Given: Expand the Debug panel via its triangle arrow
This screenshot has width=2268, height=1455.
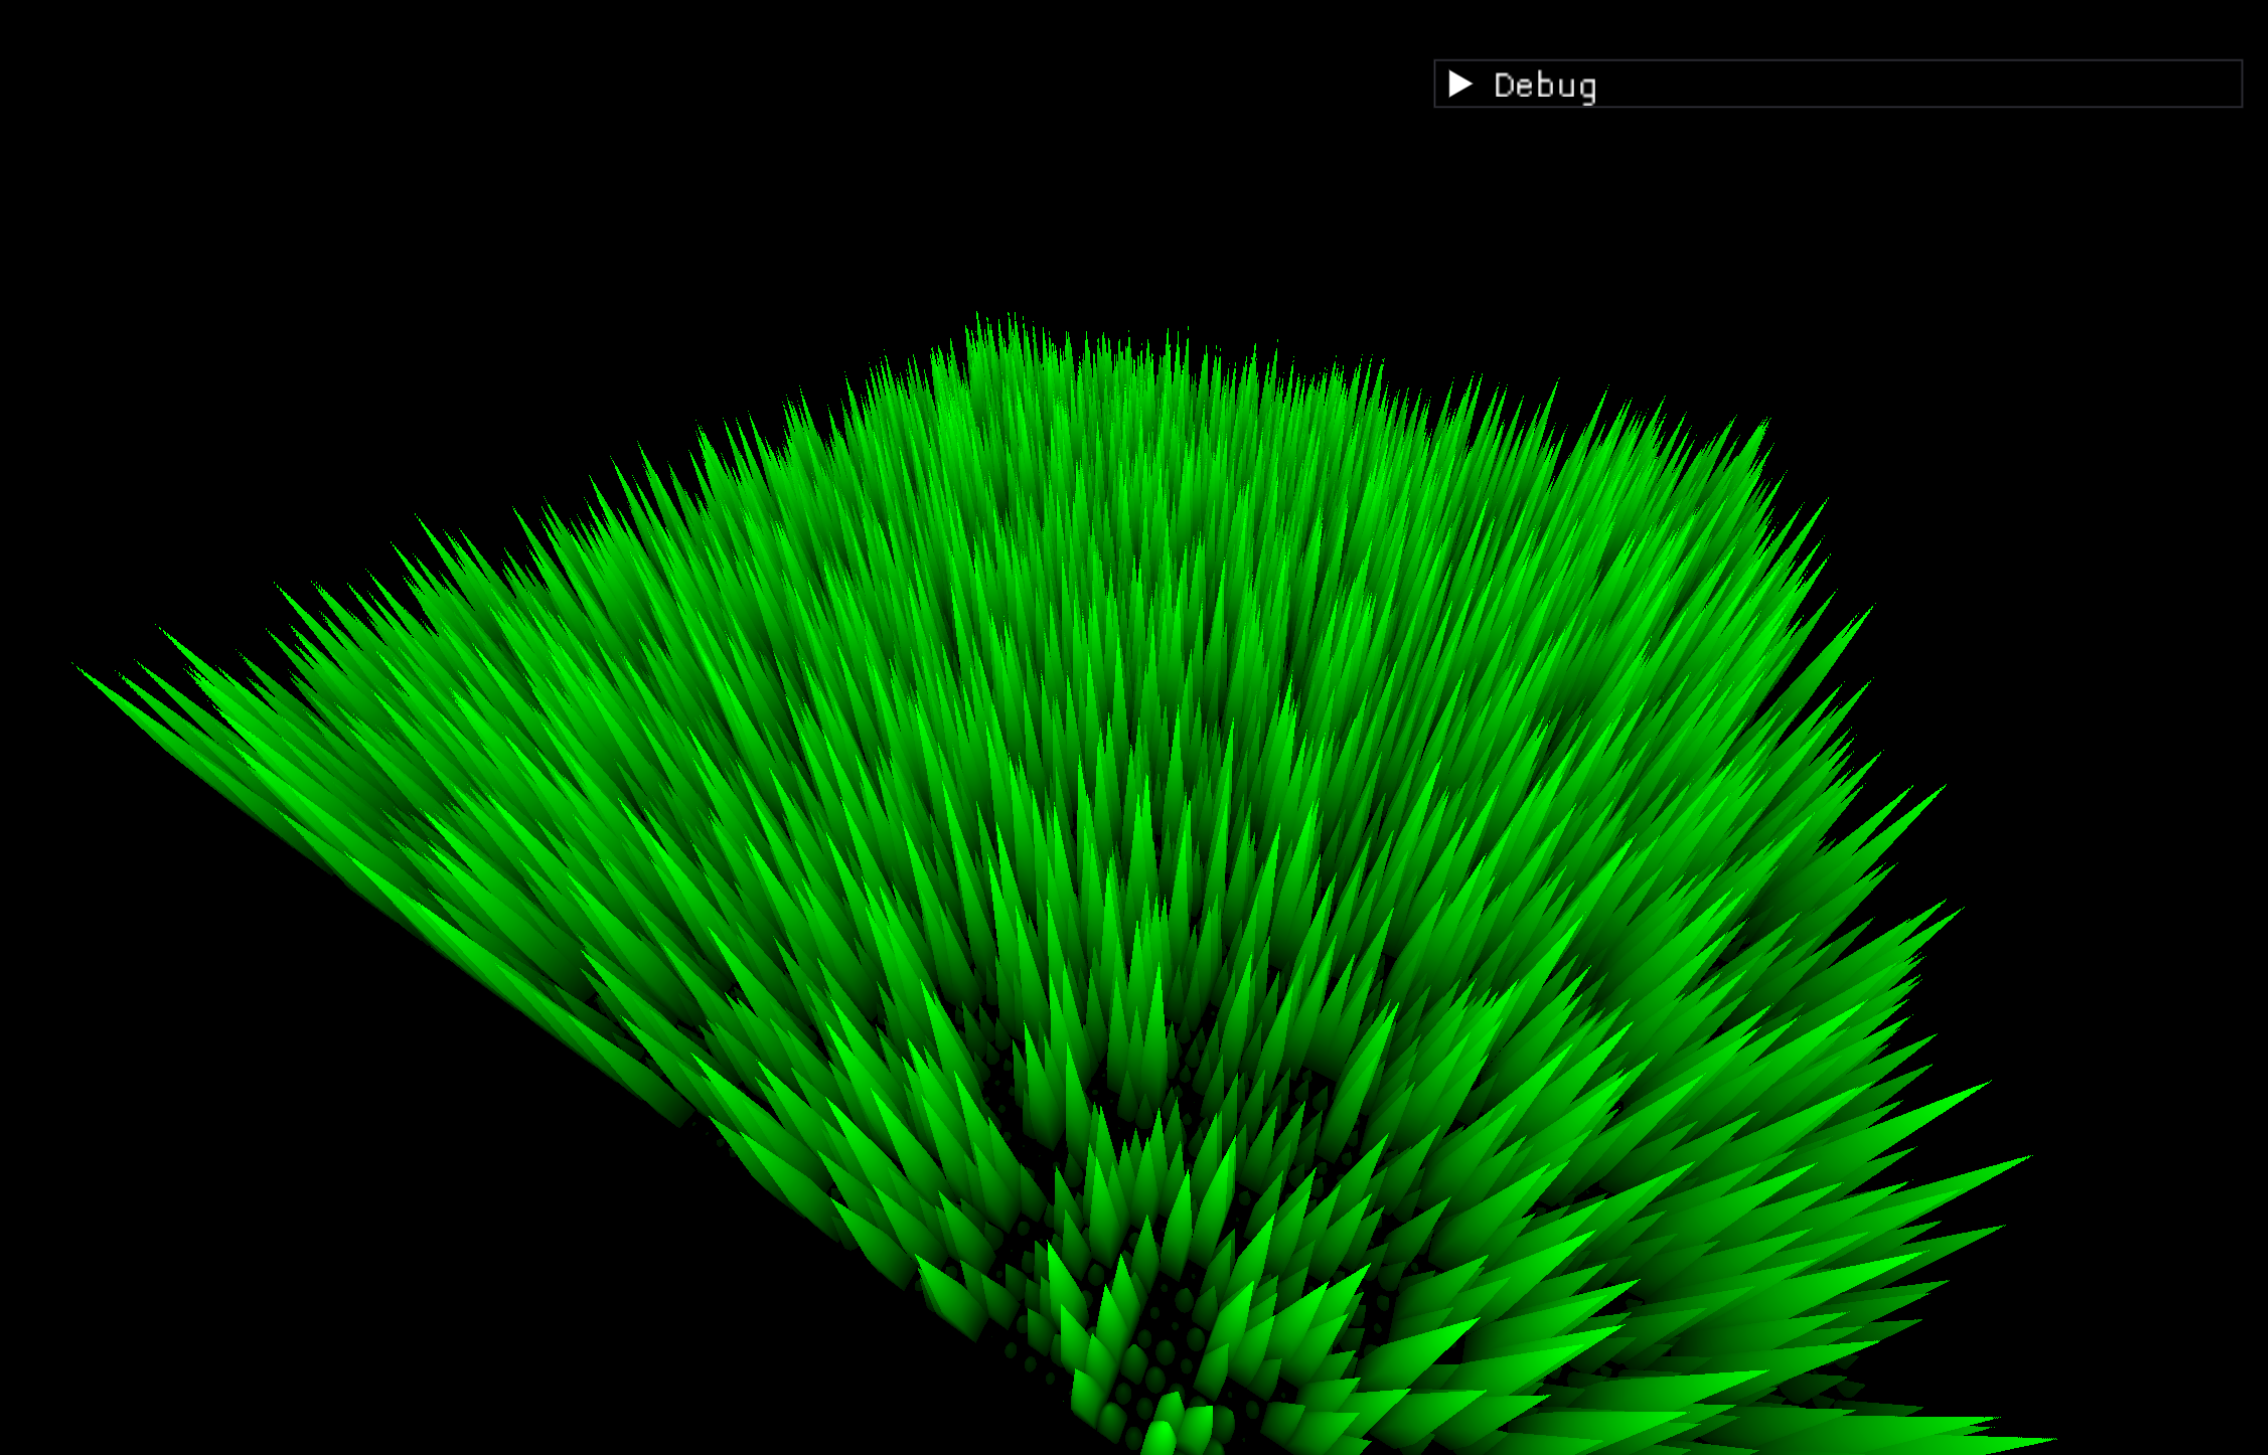Looking at the screenshot, I should [1460, 84].
